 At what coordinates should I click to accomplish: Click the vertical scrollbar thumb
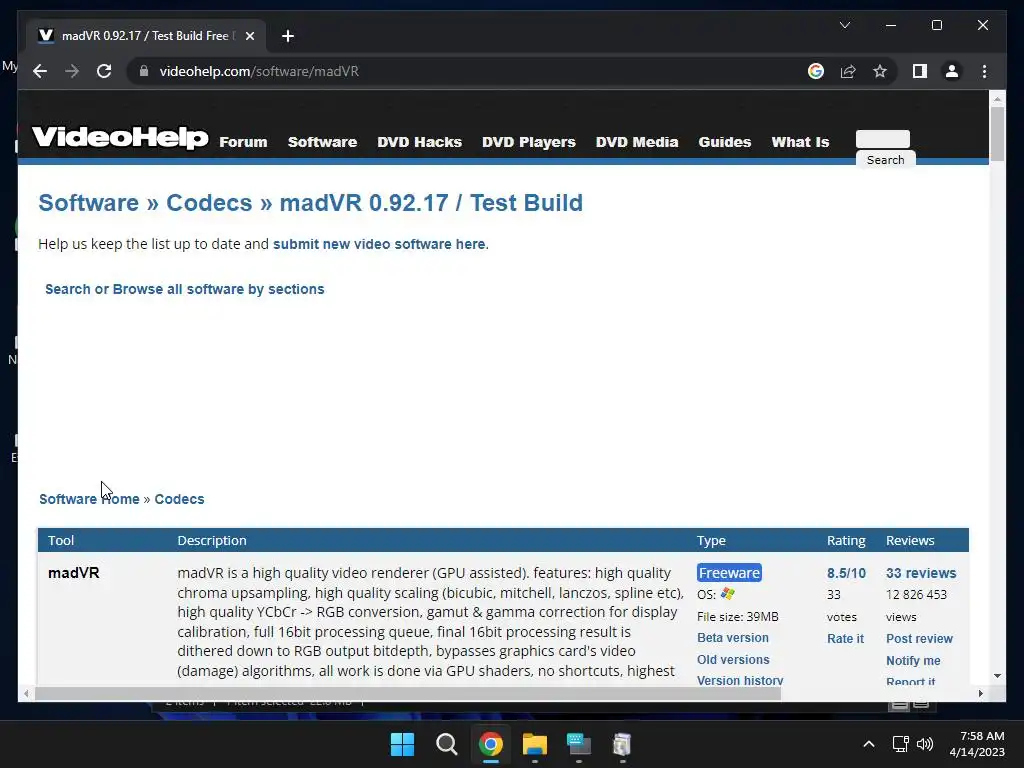pos(997,133)
